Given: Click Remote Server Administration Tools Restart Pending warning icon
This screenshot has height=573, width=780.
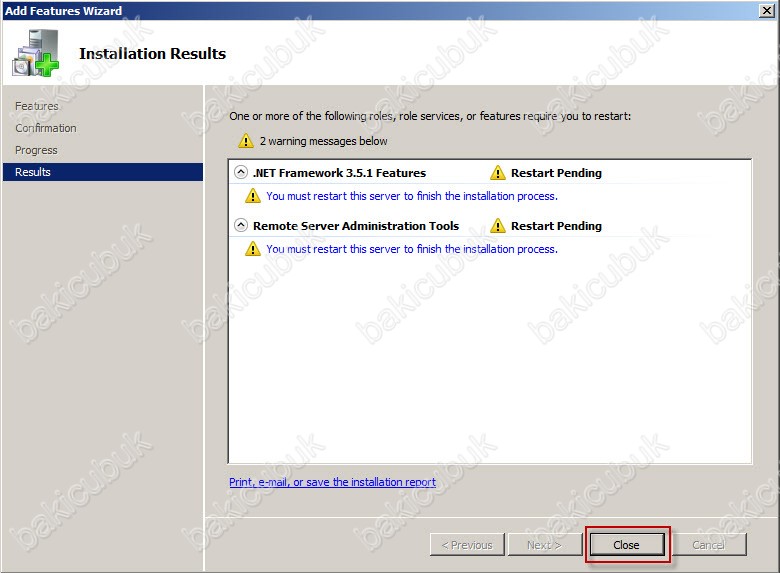Looking at the screenshot, I should tap(498, 225).
